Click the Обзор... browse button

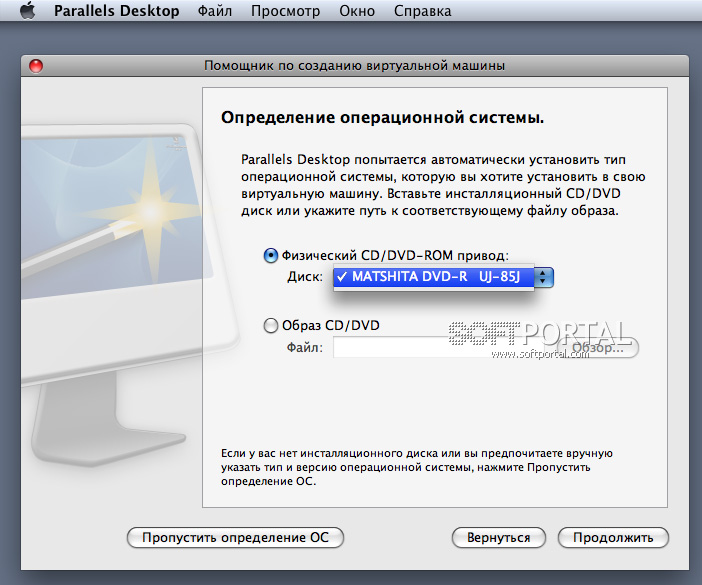pyautogui.click(x=597, y=348)
